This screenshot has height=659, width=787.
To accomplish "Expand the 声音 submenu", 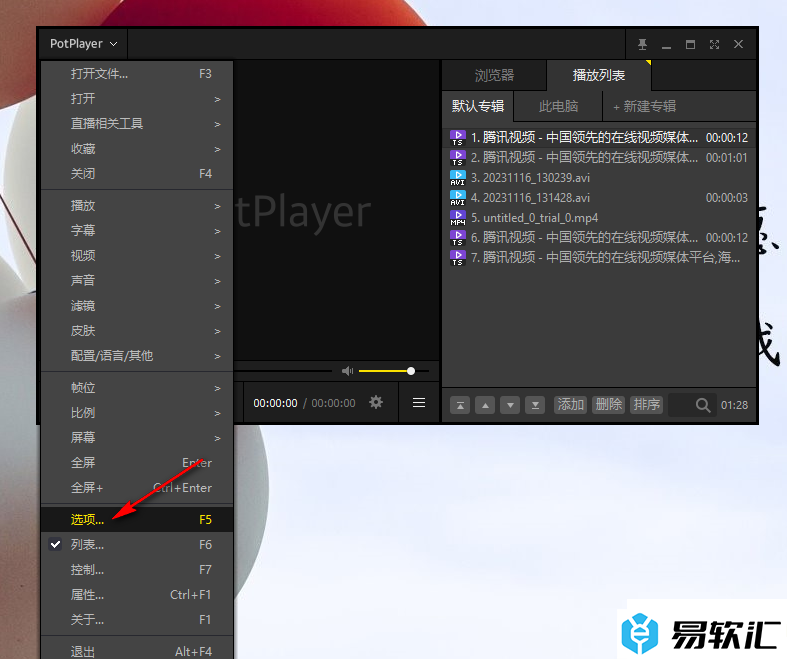I will [x=137, y=281].
